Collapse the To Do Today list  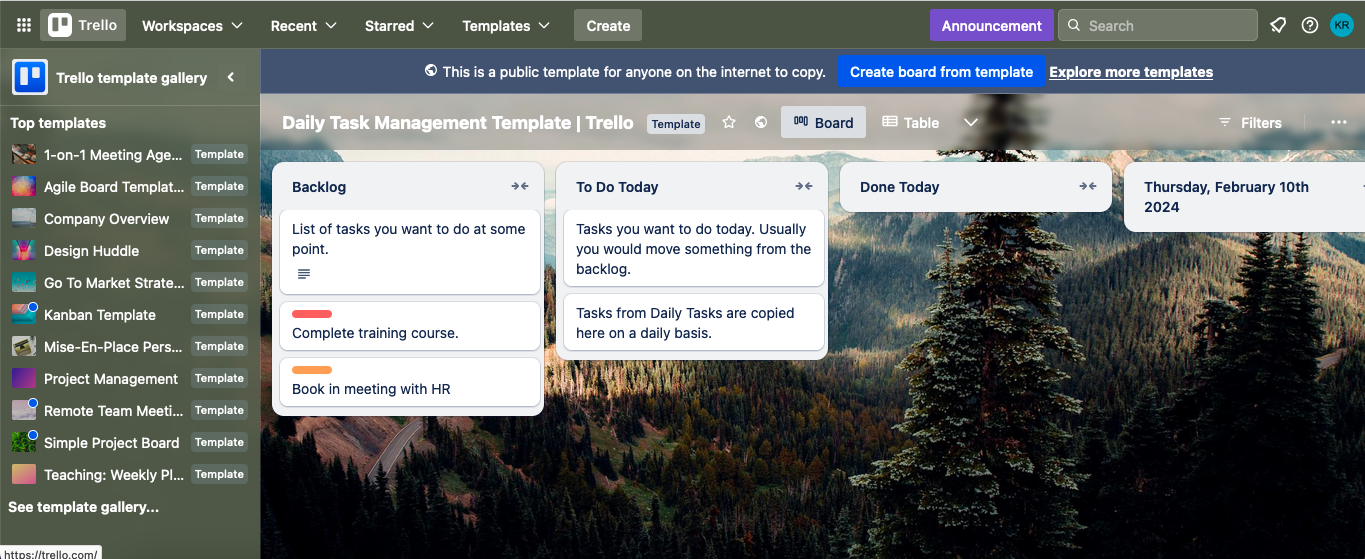coord(804,186)
